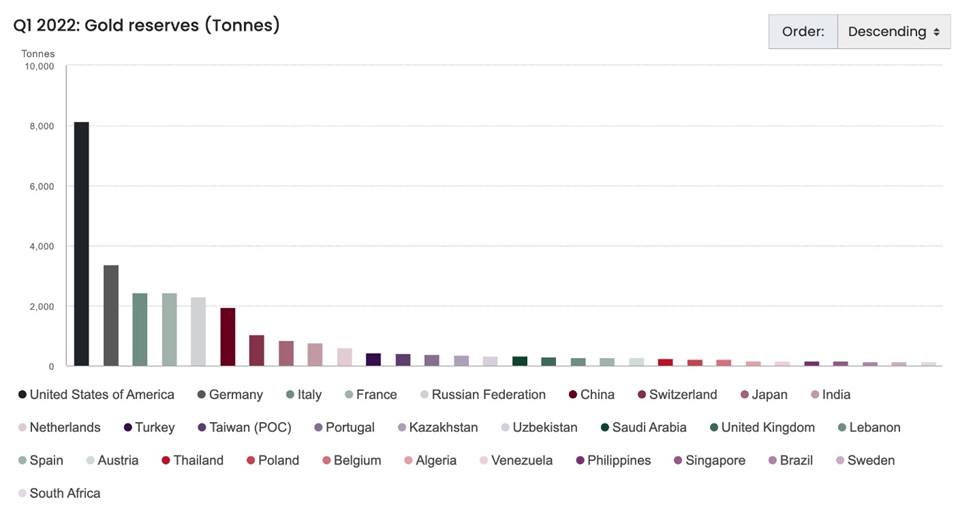Click the dark red China bar
Viewport: 975px width, 510px height.
[x=227, y=336]
